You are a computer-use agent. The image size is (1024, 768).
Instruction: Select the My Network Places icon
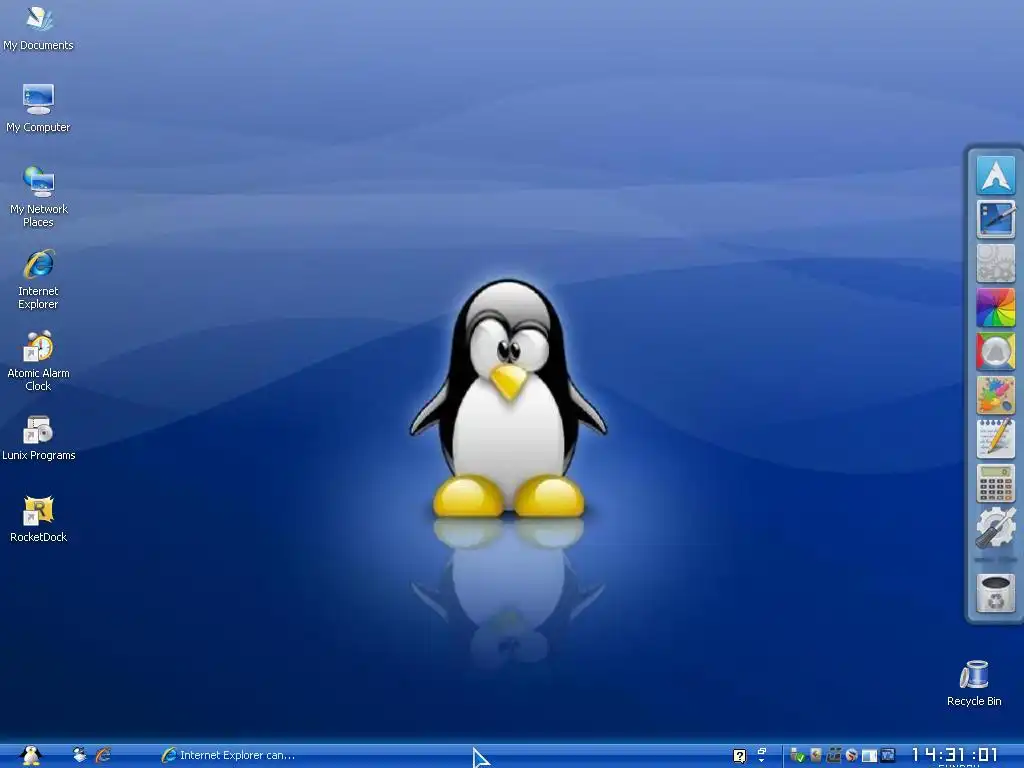click(x=39, y=197)
